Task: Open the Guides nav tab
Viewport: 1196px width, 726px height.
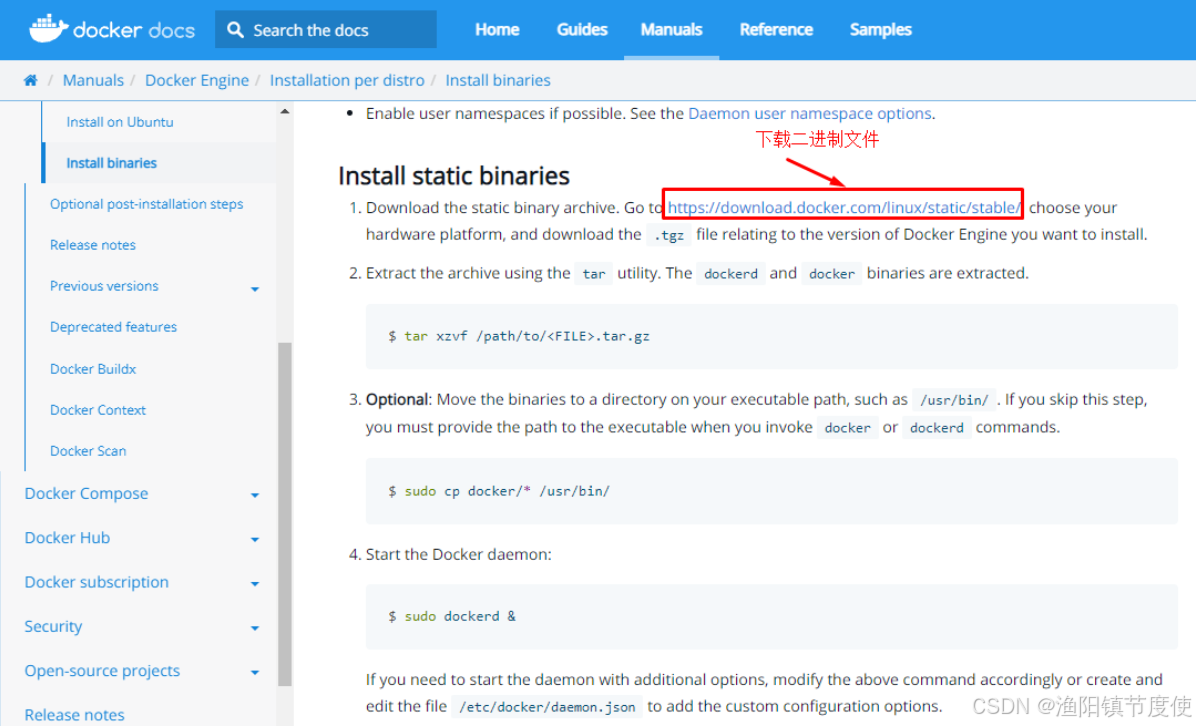Action: pyautogui.click(x=582, y=30)
